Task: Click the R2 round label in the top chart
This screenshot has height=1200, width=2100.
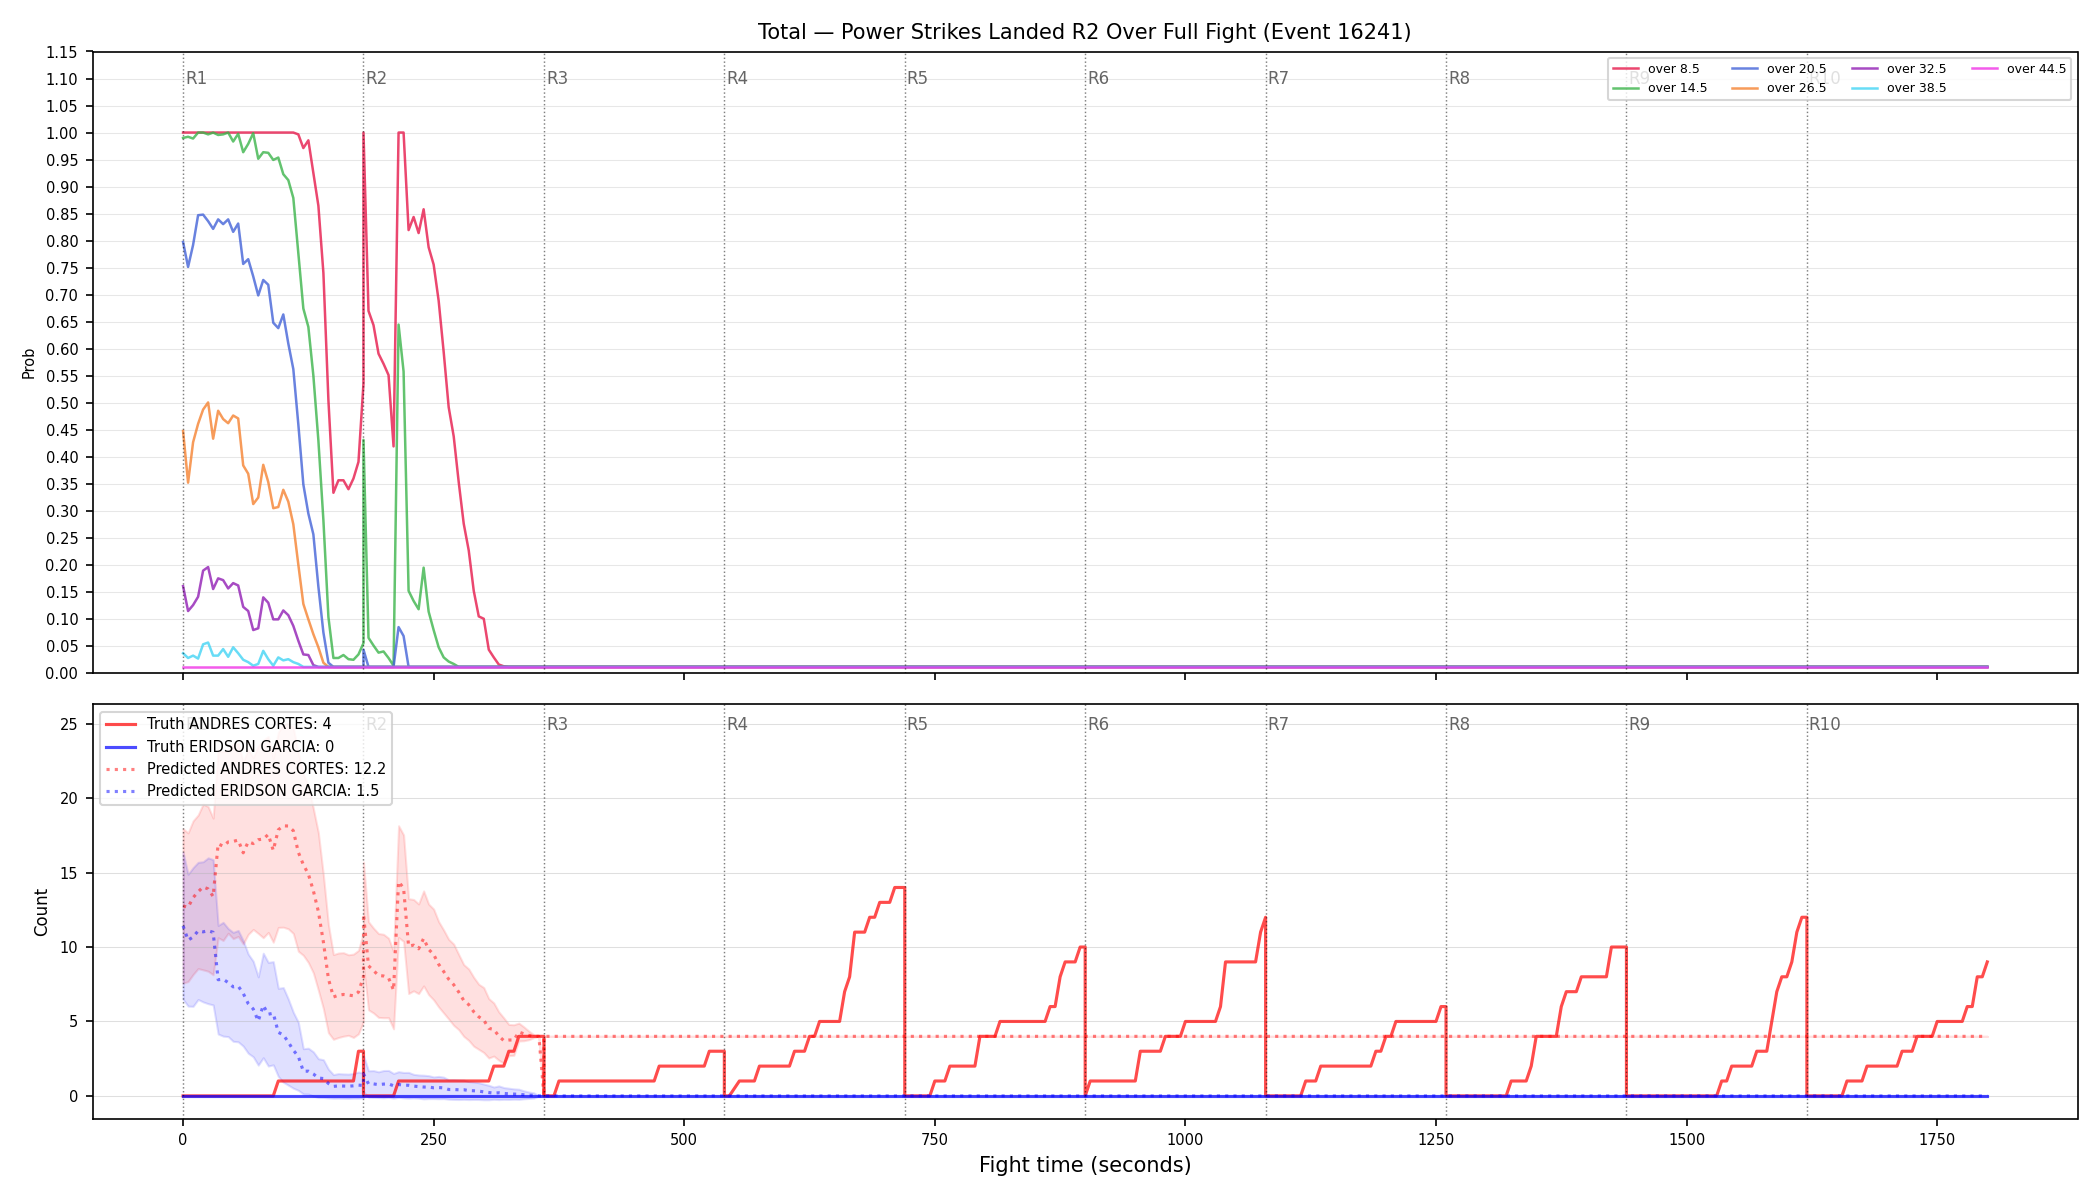Action: (x=376, y=78)
